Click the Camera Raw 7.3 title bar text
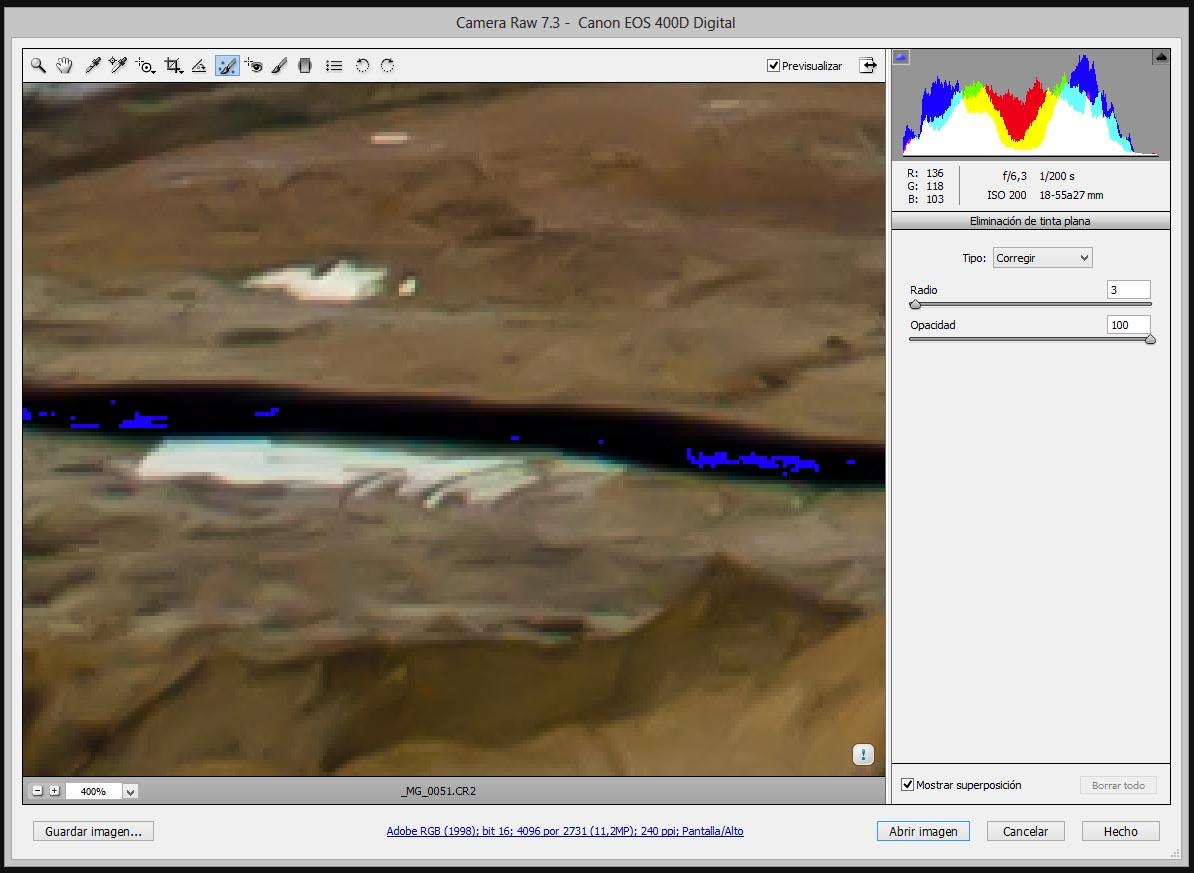 pos(595,23)
